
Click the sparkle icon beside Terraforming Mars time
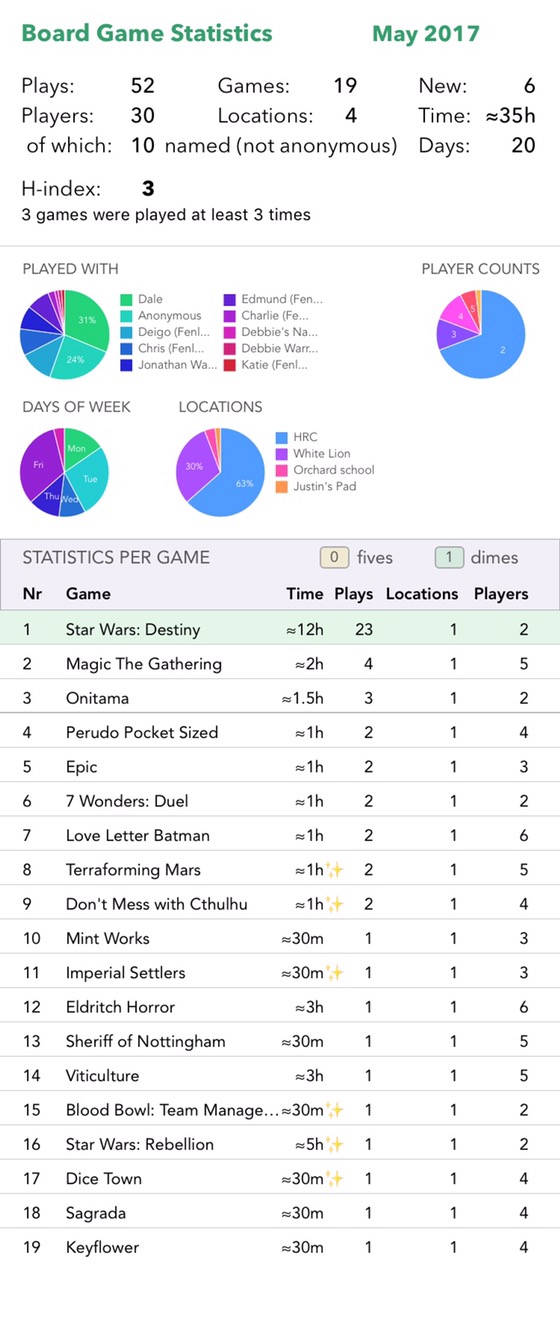(x=334, y=870)
